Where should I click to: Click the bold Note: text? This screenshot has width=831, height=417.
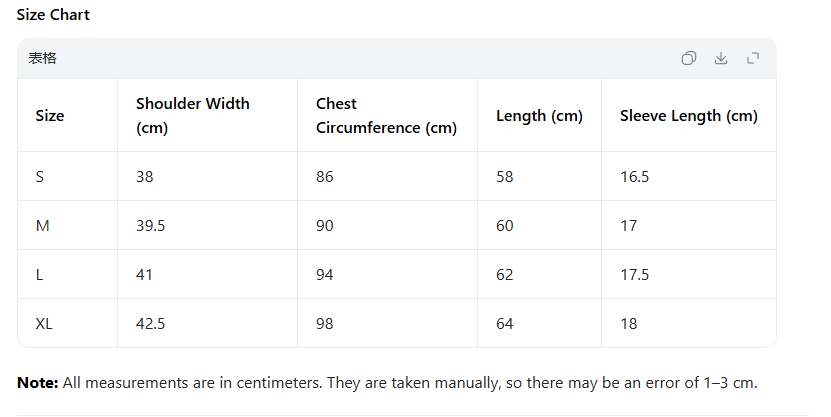point(38,383)
